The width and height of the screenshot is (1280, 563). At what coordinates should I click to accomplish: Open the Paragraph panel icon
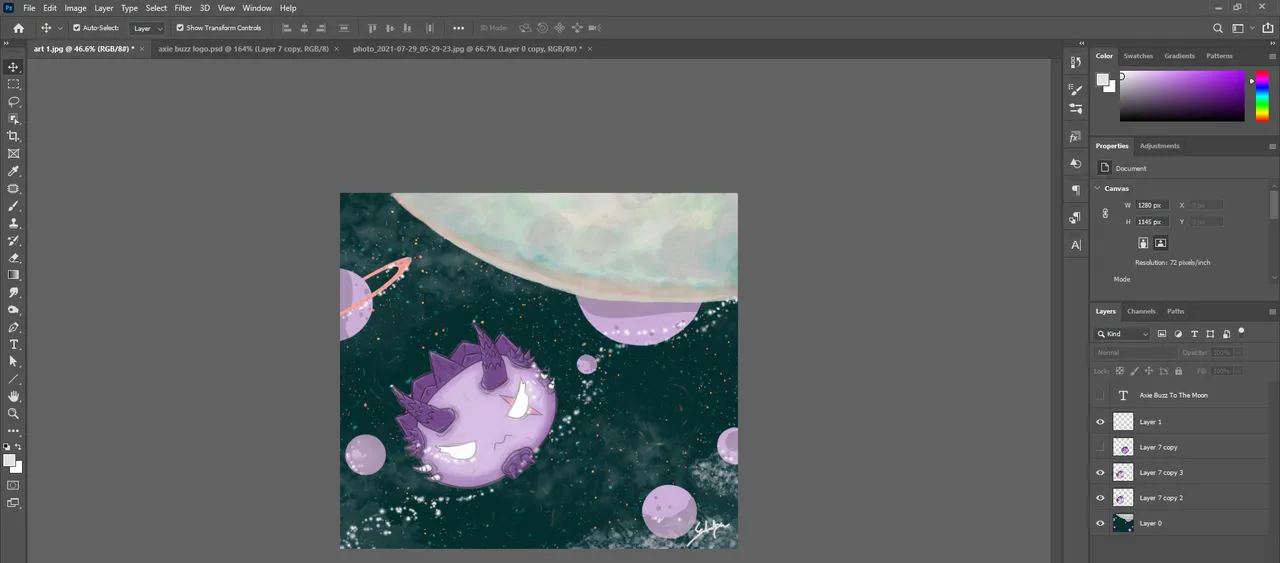coord(1075,190)
